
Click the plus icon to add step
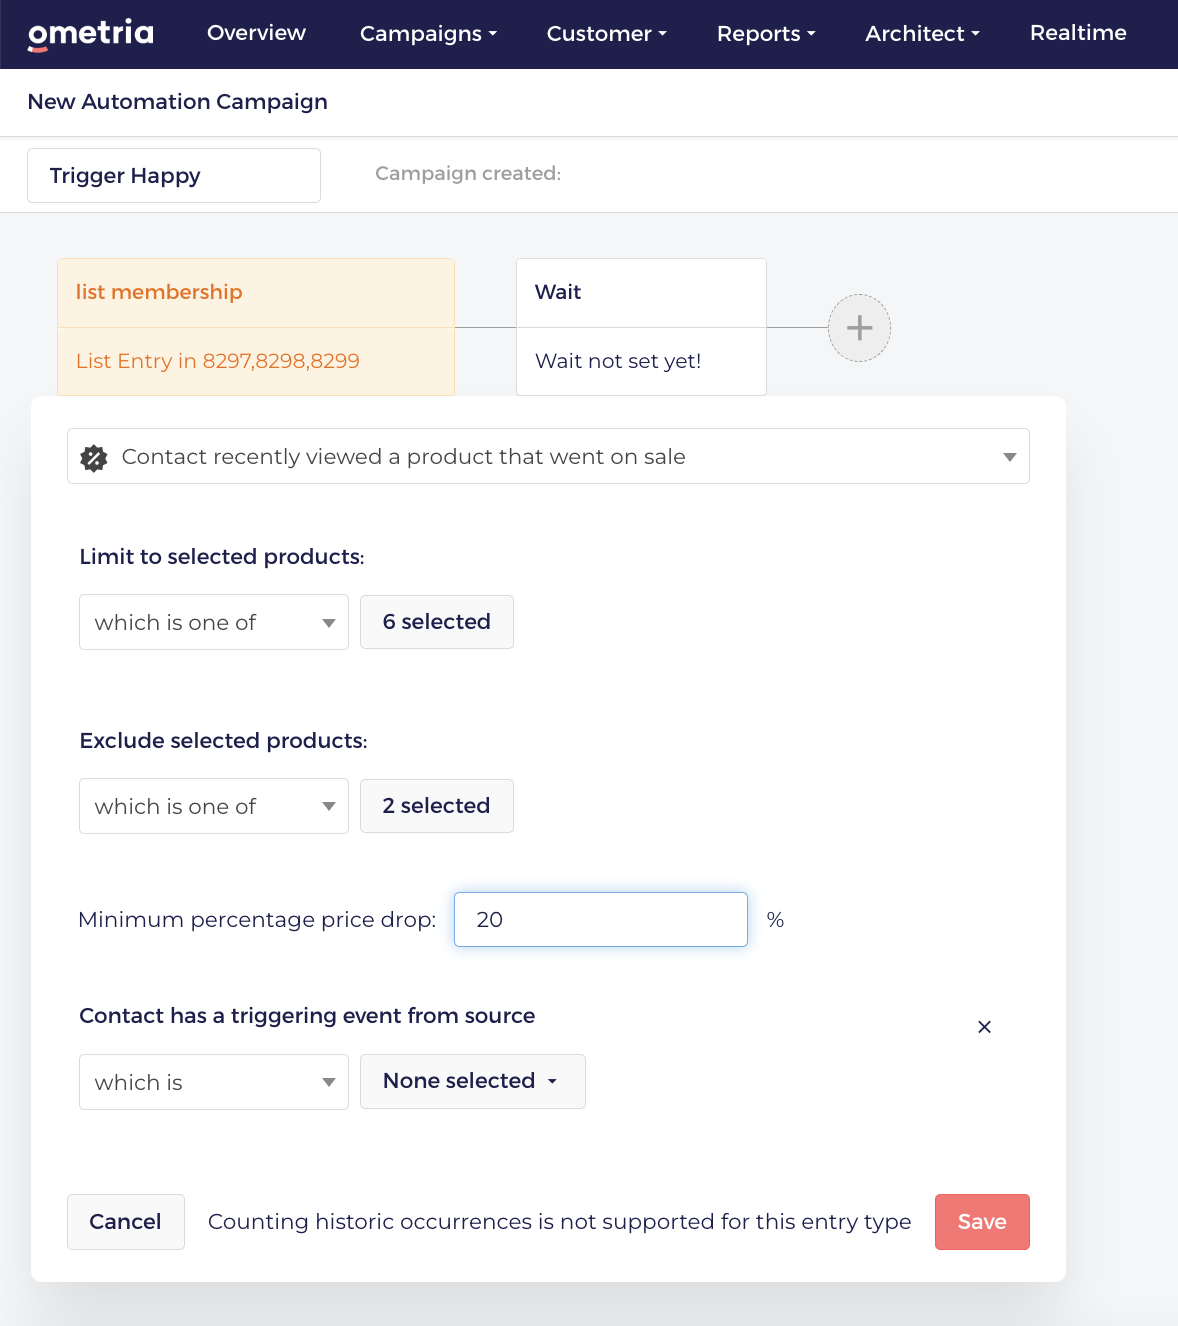coord(859,328)
